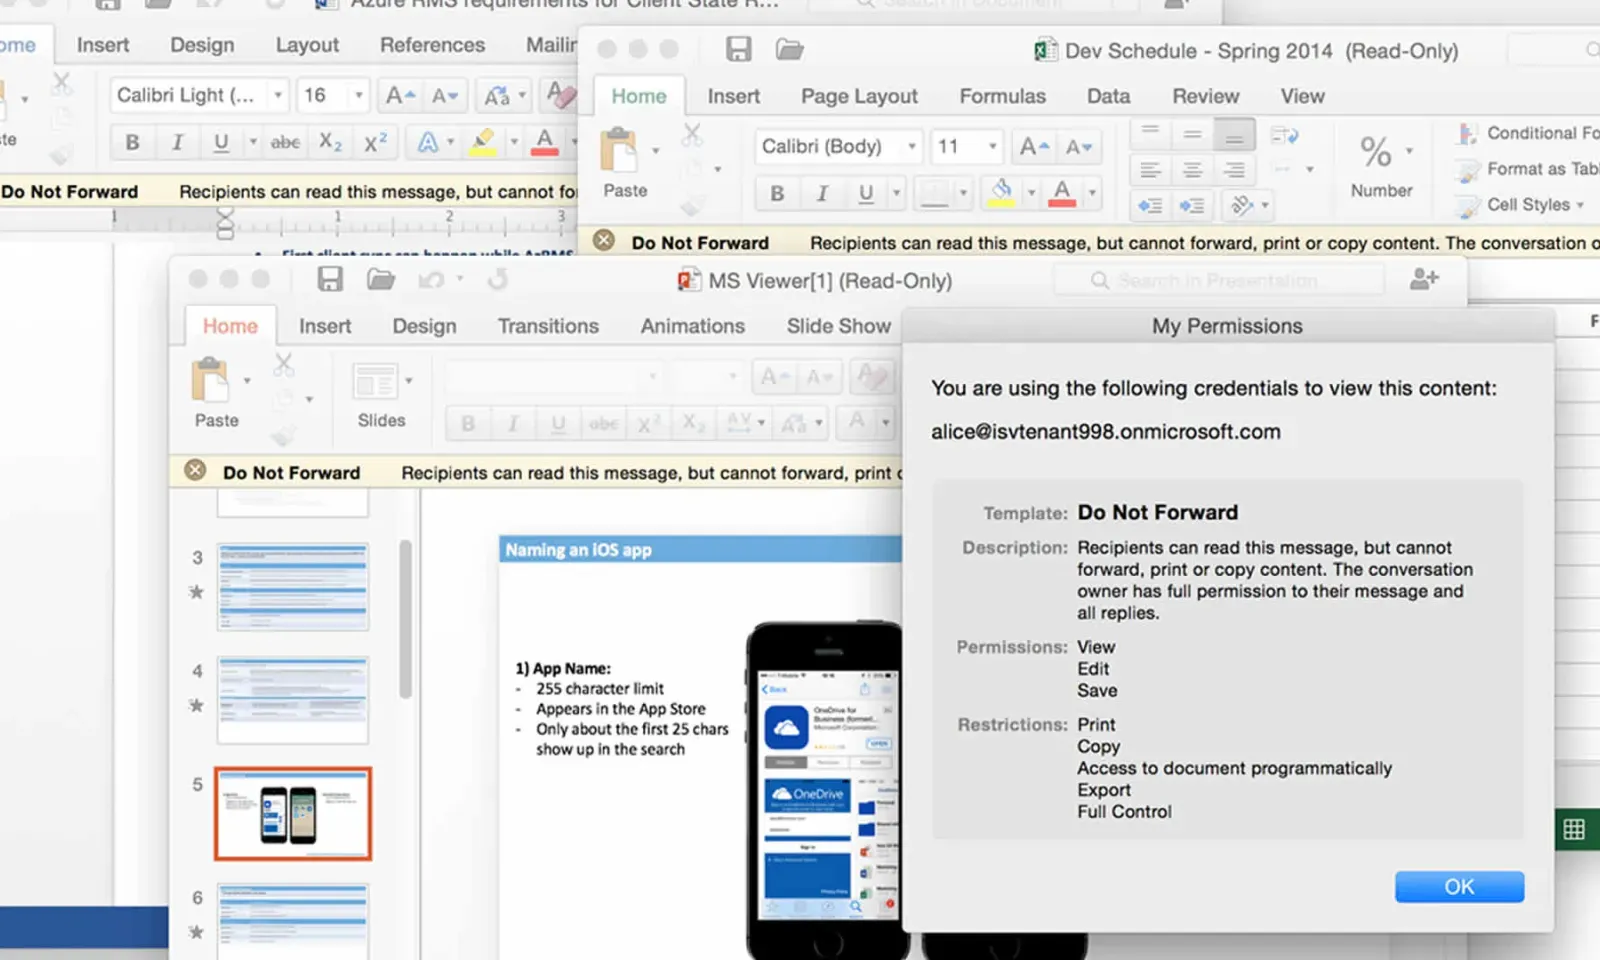Toggle Bold in the Excel ribbon
This screenshot has height=960, width=1600.
pyautogui.click(x=777, y=193)
